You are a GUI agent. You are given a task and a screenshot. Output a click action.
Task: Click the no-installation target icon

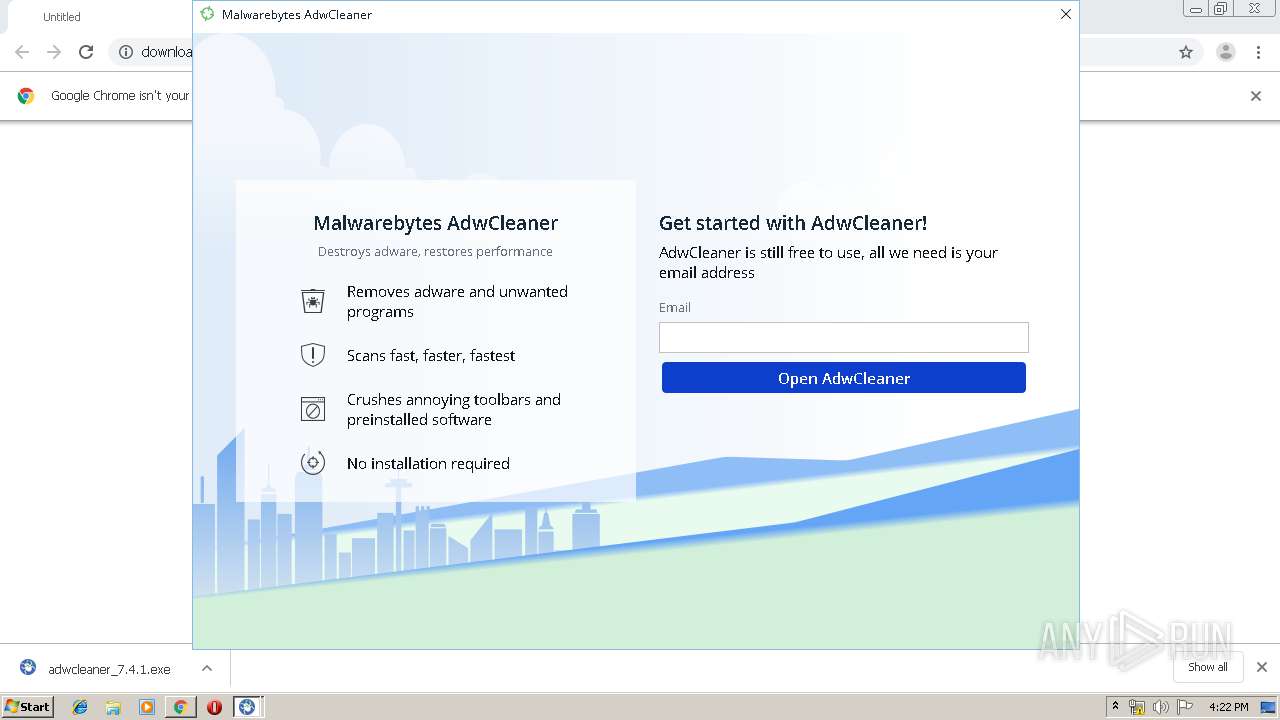pyautogui.click(x=313, y=462)
